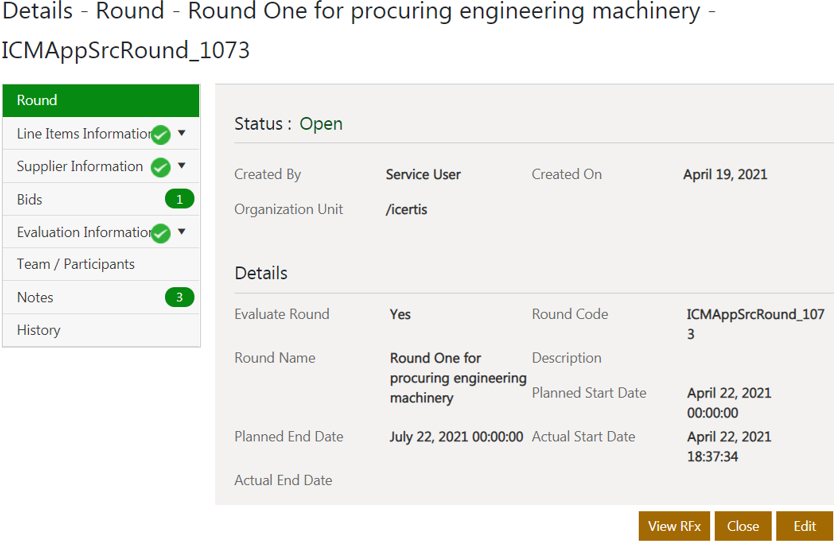Click green checkmark beside Evaluation Information
Viewport: 837px width, 546px height.
tap(161, 233)
